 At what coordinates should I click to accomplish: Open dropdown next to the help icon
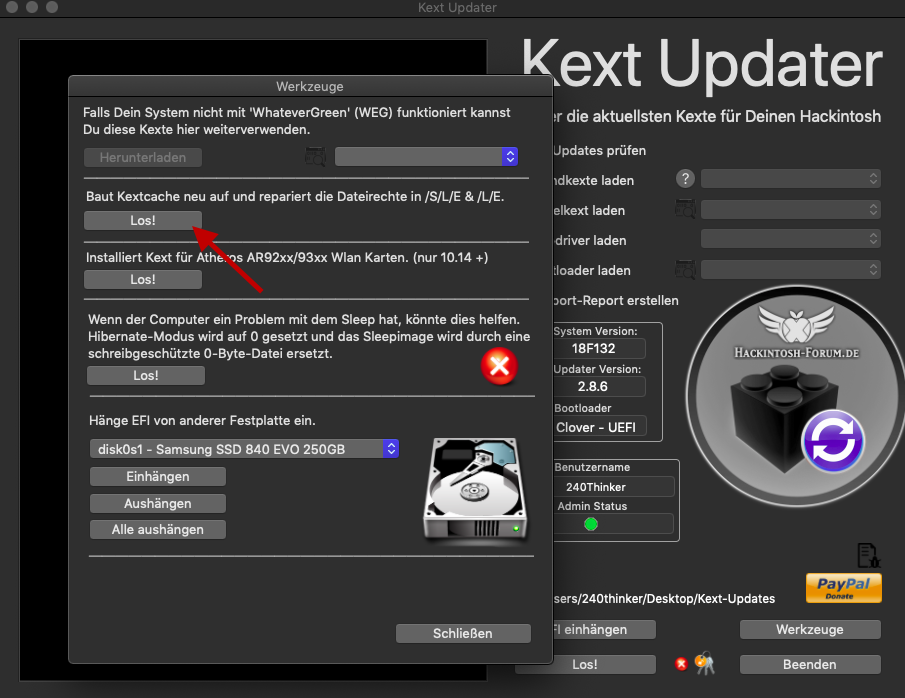click(x=791, y=179)
